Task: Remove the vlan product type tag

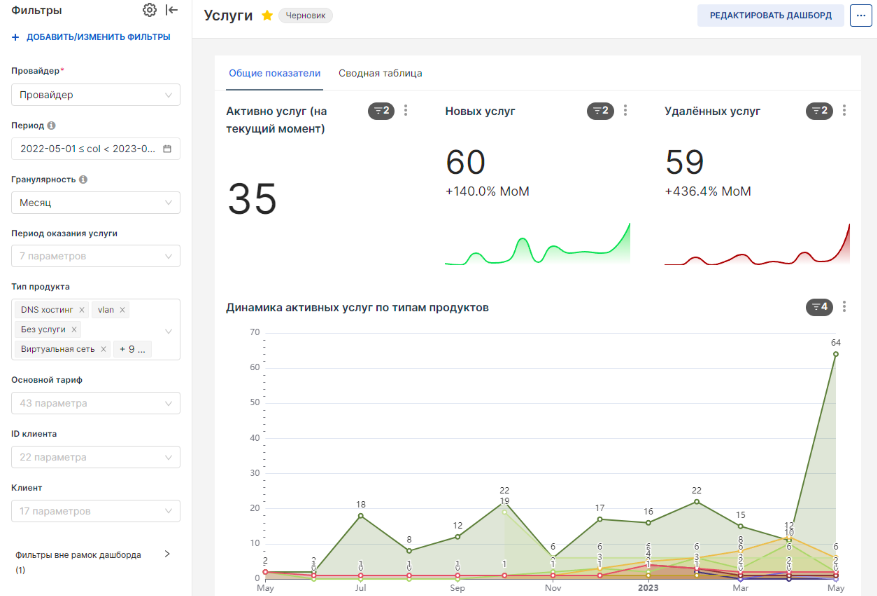Action: pyautogui.click(x=123, y=310)
